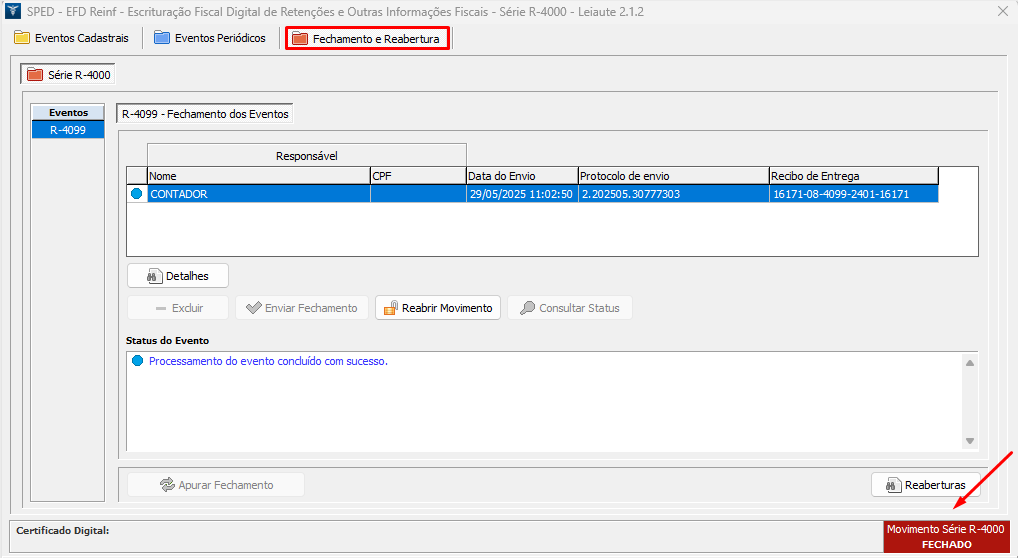The width and height of the screenshot is (1018, 558).
Task: Select the CONTADOR row name cell
Action: pos(258,194)
